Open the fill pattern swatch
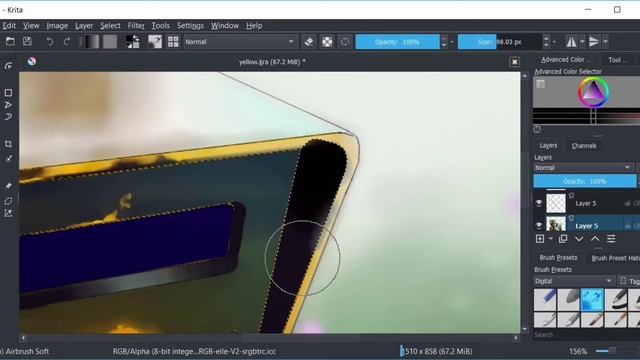Image resolution: width=640 pixels, height=360 pixels. pos(110,42)
